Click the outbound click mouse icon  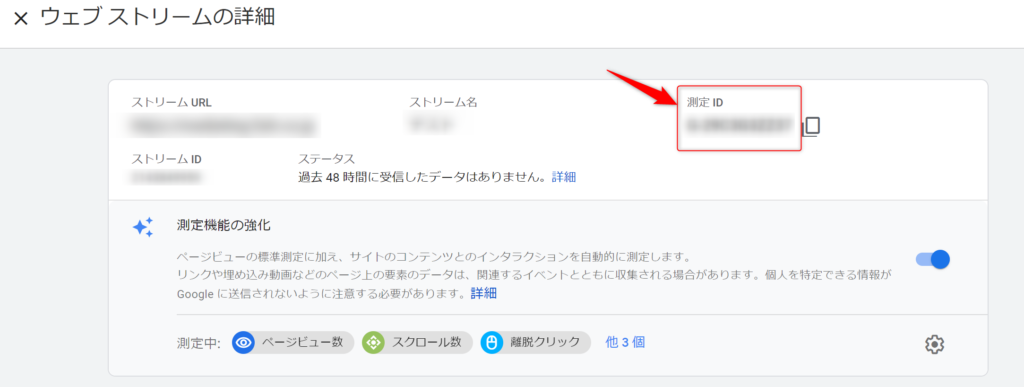pyautogui.click(x=492, y=342)
